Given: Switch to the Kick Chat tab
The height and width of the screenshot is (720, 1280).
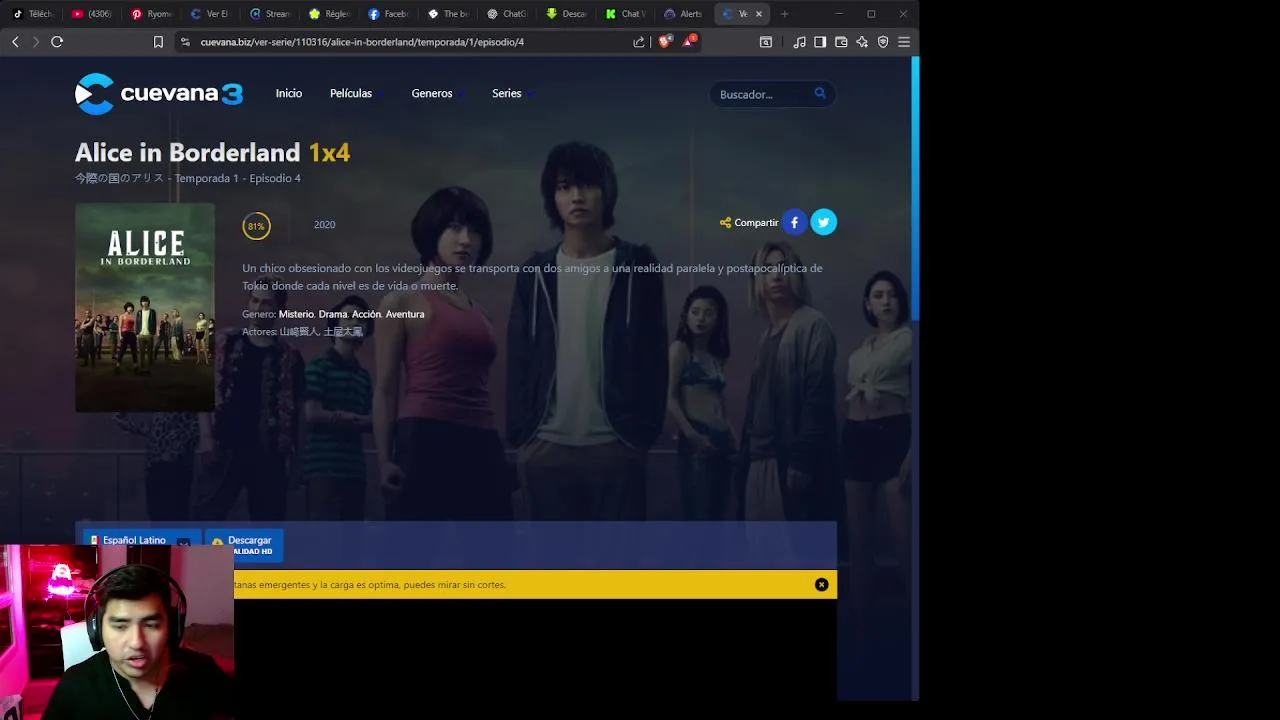Looking at the screenshot, I should (x=626, y=14).
